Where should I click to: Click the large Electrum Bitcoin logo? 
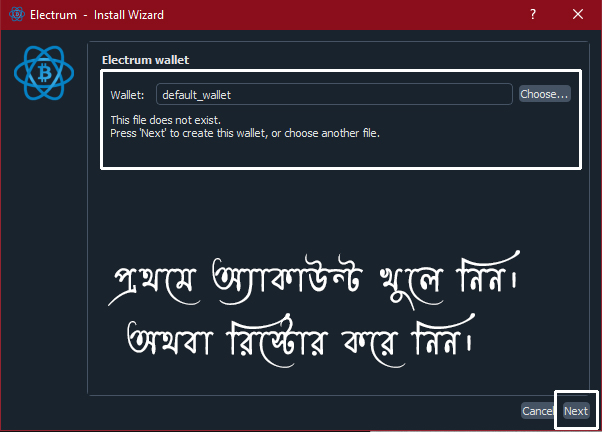coord(44,73)
